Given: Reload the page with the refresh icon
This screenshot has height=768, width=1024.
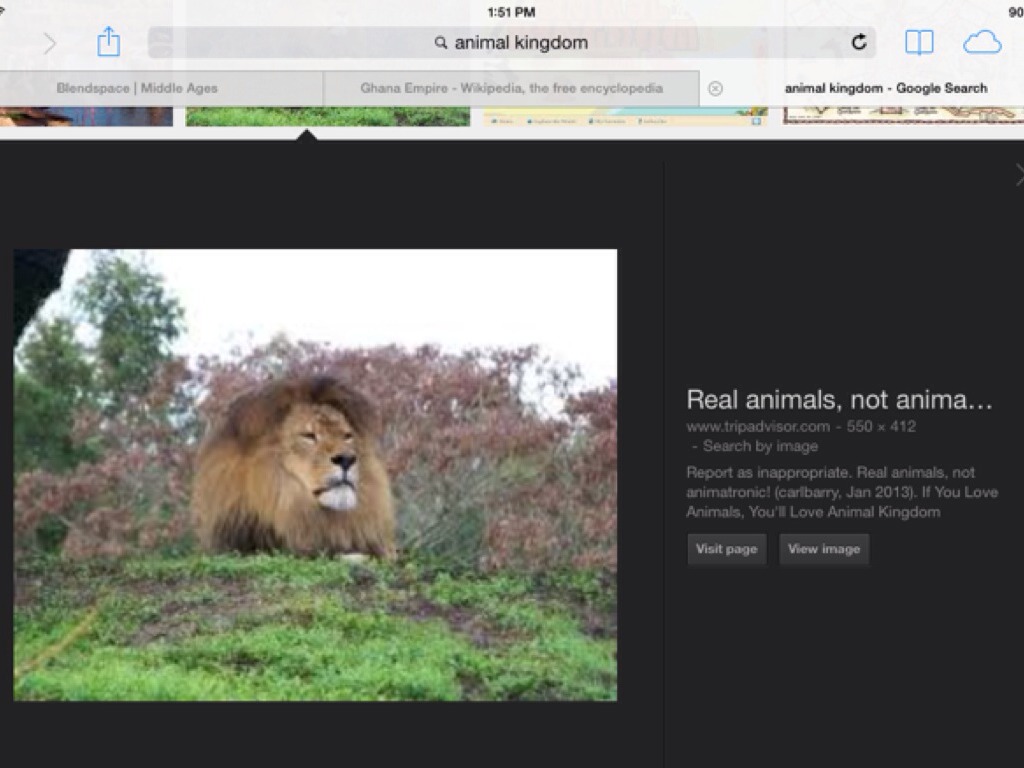Looking at the screenshot, I should 858,42.
